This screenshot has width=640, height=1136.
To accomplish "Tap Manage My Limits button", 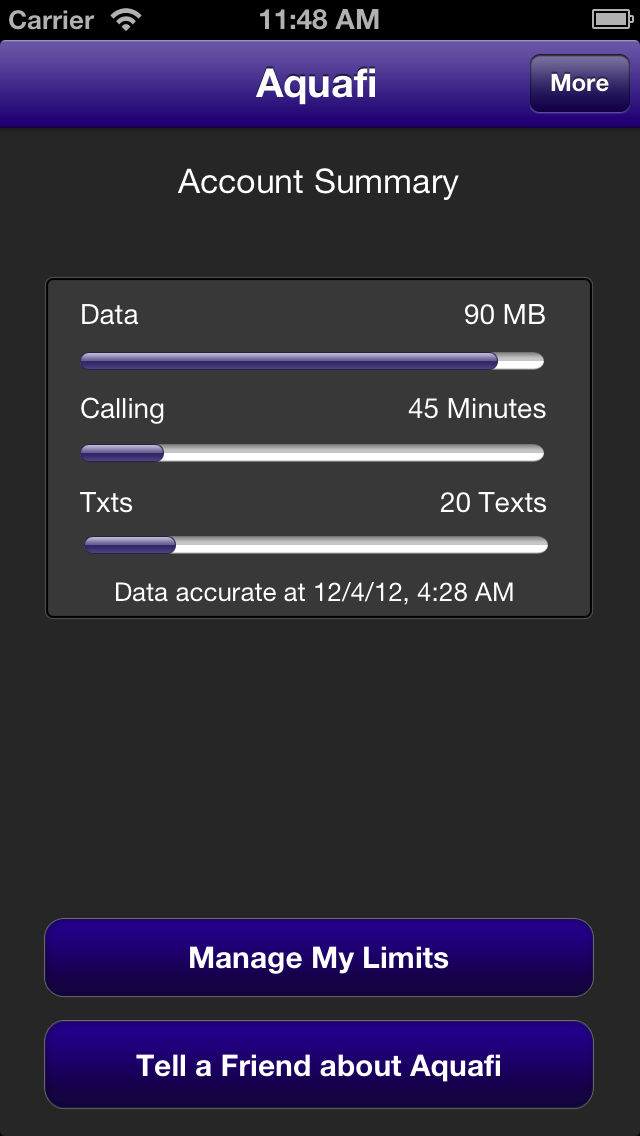I will pos(319,958).
